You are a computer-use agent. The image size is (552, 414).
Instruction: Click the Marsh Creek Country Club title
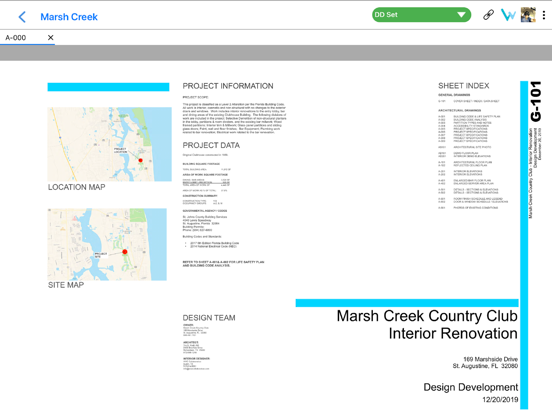coord(427,316)
